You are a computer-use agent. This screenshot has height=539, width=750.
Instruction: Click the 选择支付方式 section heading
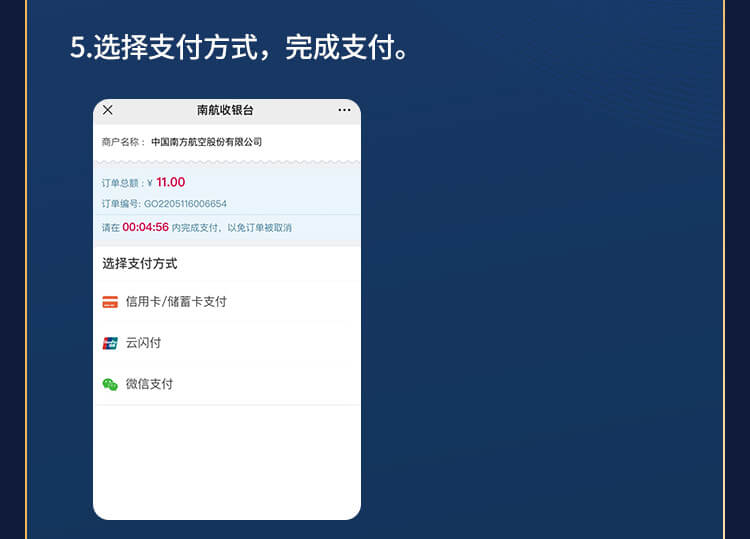click(x=140, y=264)
